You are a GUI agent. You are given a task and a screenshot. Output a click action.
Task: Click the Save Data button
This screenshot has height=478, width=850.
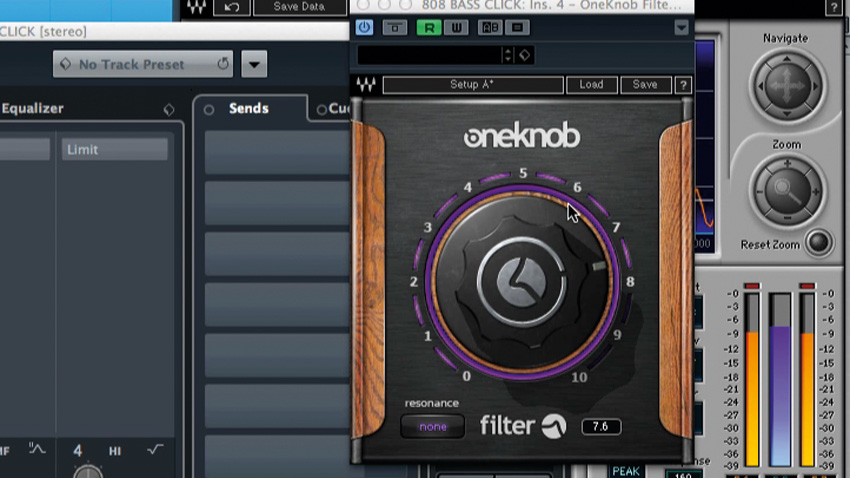[x=299, y=7]
